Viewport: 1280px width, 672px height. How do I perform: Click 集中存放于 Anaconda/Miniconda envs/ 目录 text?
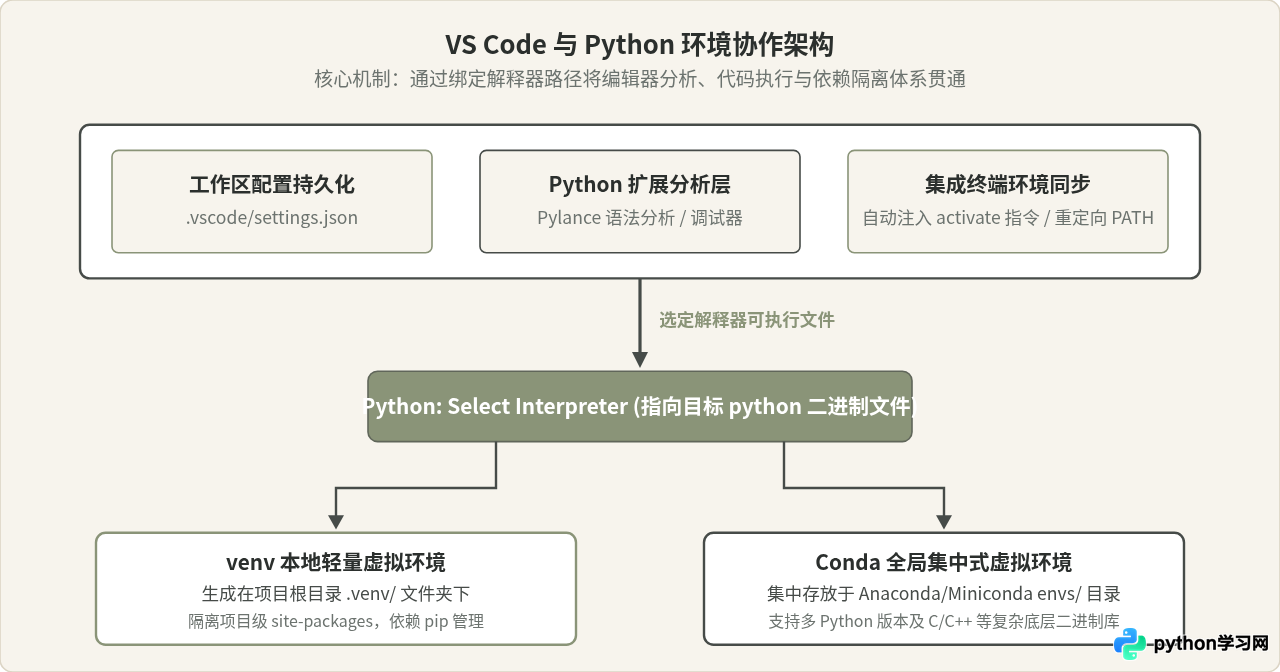(x=944, y=593)
